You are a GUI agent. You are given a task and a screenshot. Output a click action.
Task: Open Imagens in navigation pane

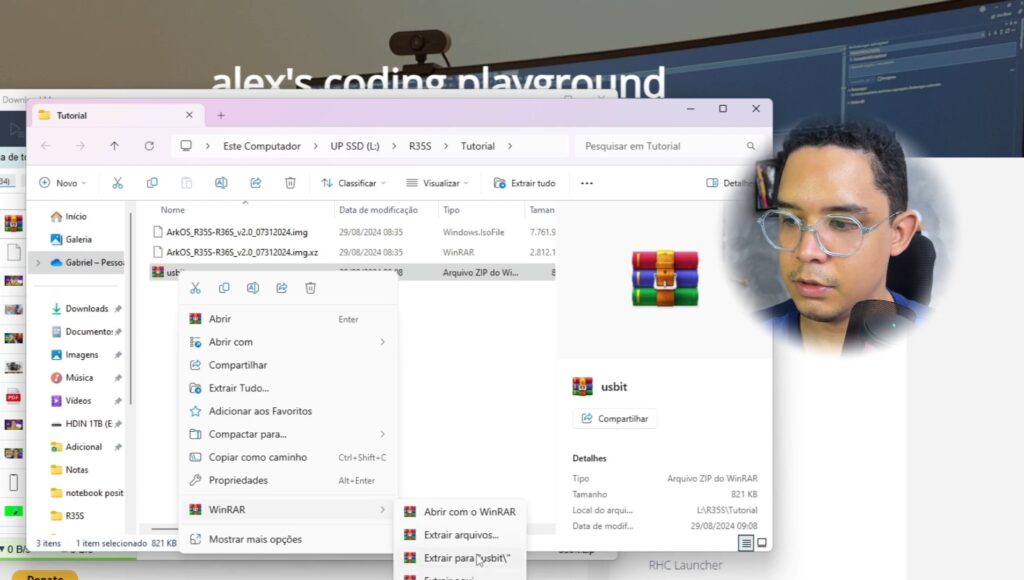pos(80,355)
